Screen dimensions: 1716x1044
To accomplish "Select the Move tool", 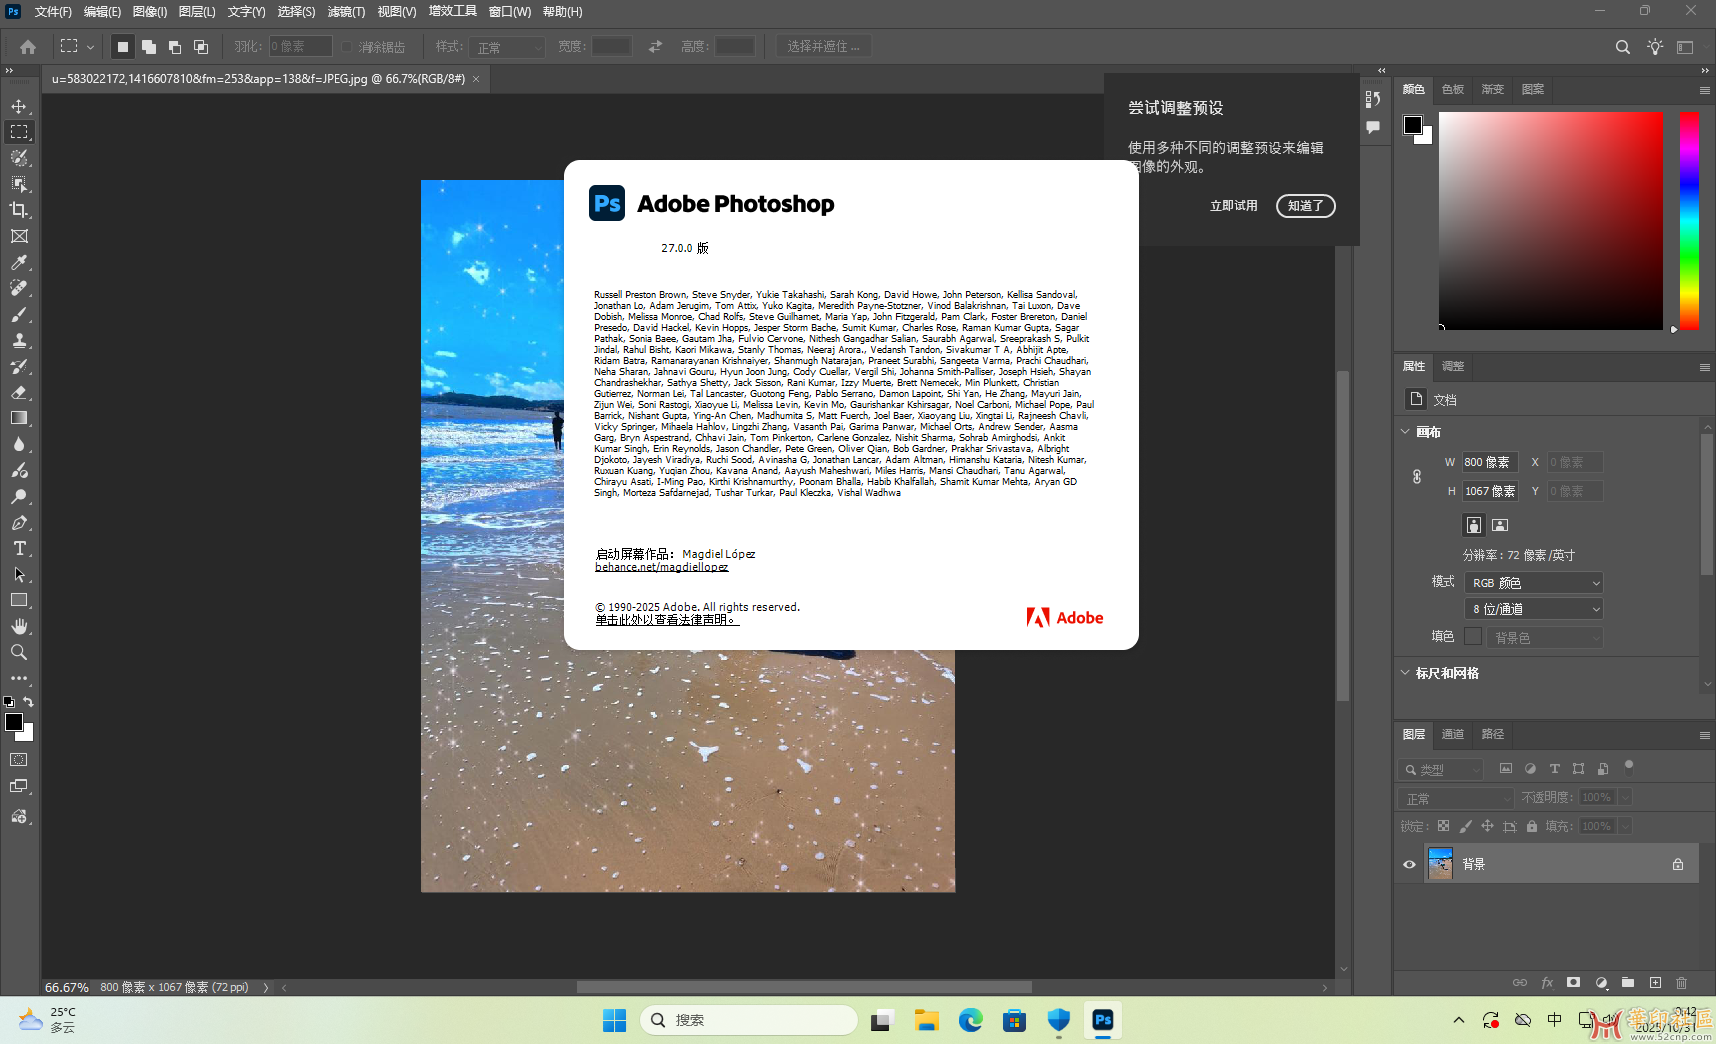I will pyautogui.click(x=19, y=105).
